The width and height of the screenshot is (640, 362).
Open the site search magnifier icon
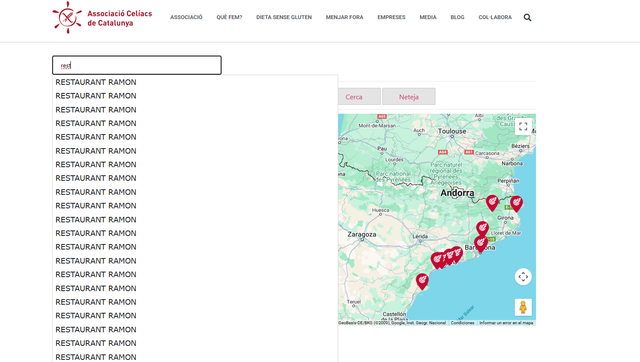[527, 18]
